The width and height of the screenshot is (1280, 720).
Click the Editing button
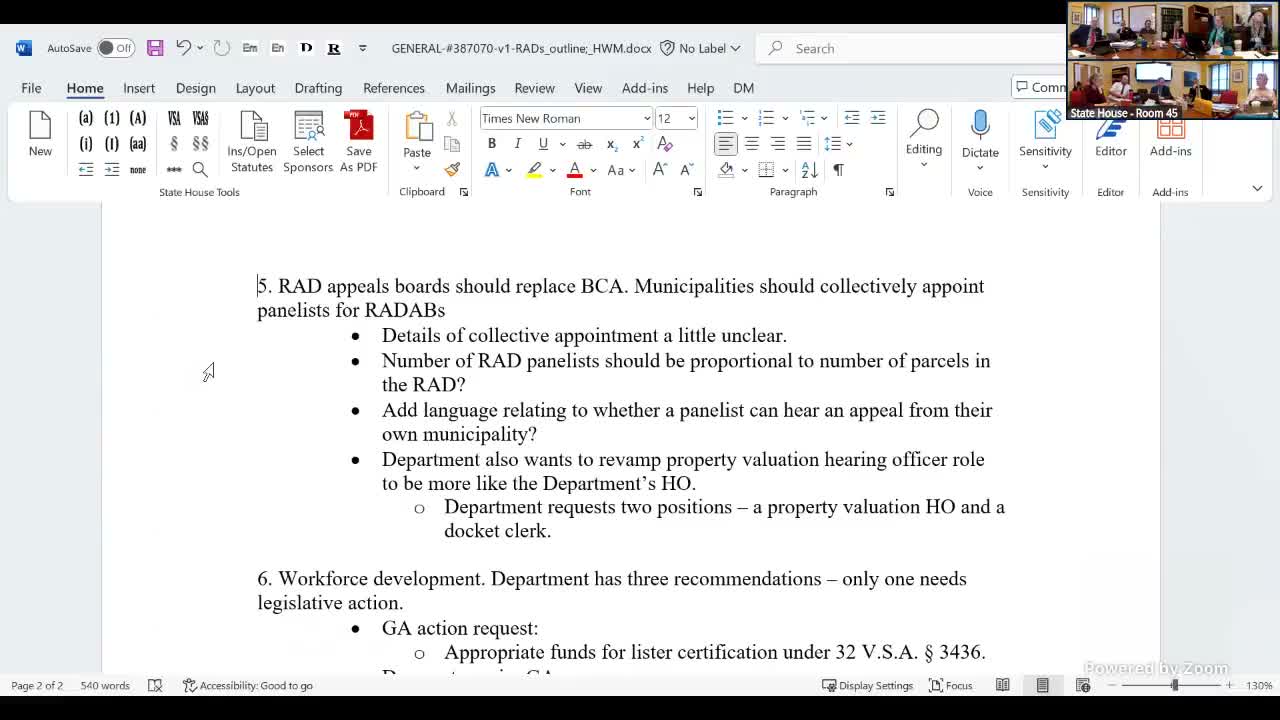point(923,140)
